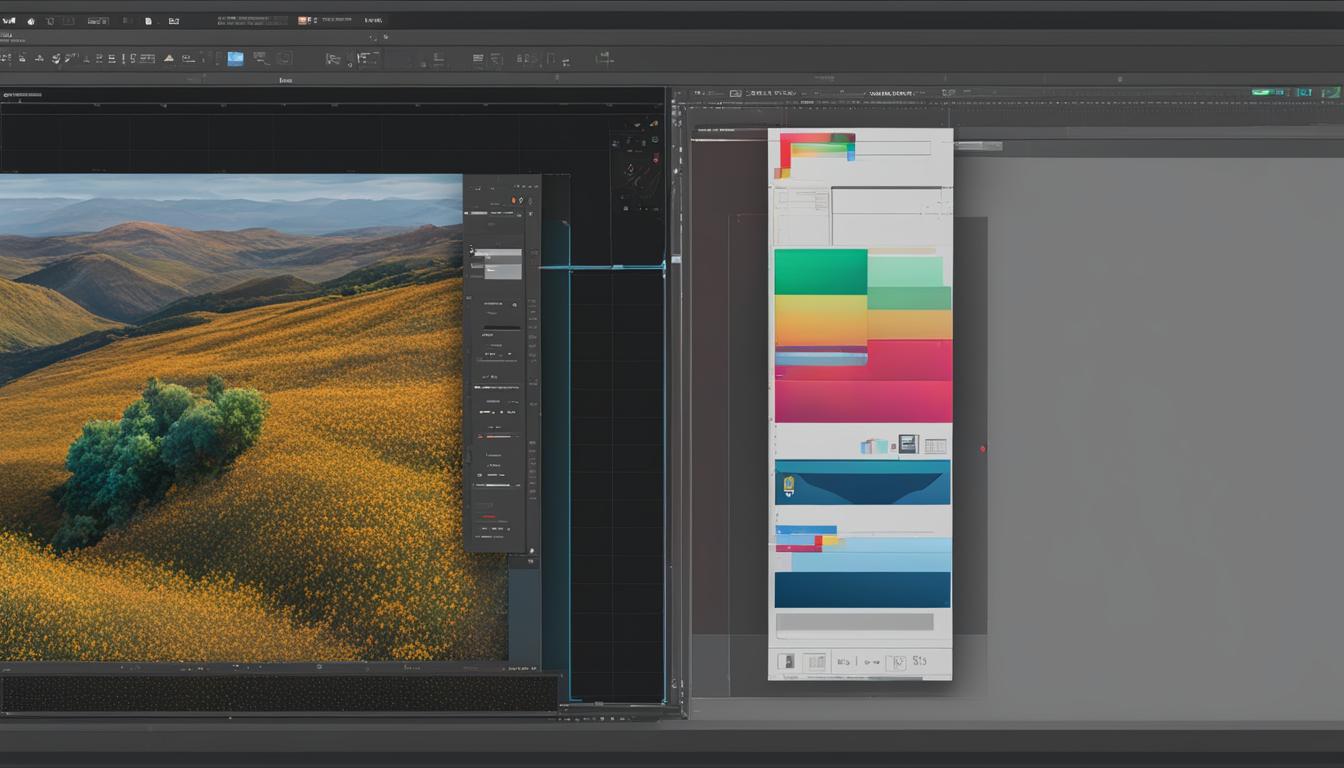The image size is (1344, 768).
Task: Open the blue image thumbnail icon in the toolbar
Action: click(236, 58)
